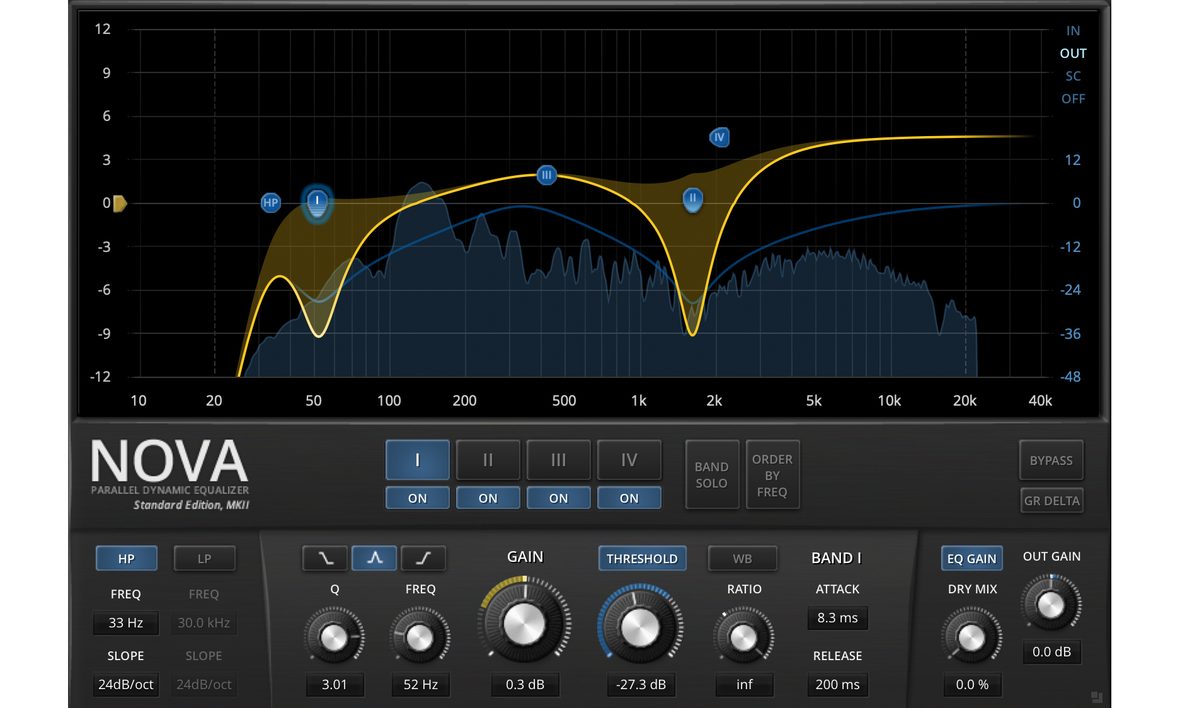Click the LP frequency field 30.0 kHz
The width and height of the screenshot is (1180, 708).
click(204, 623)
